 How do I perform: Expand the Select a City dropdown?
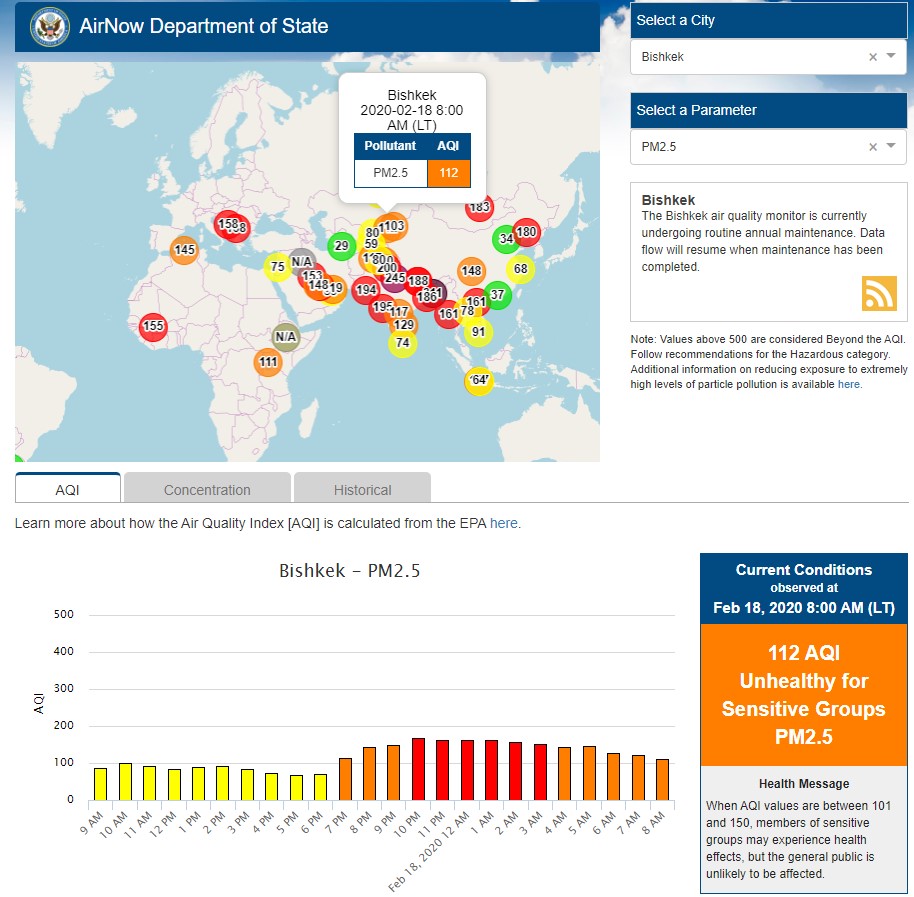[891, 57]
